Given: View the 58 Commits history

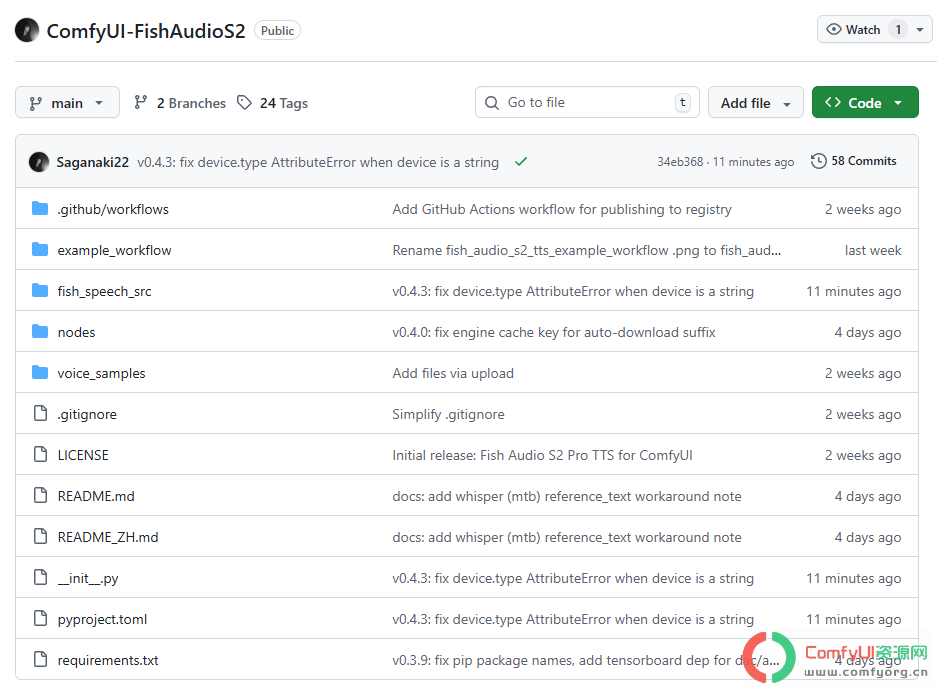Looking at the screenshot, I should coord(854,161).
